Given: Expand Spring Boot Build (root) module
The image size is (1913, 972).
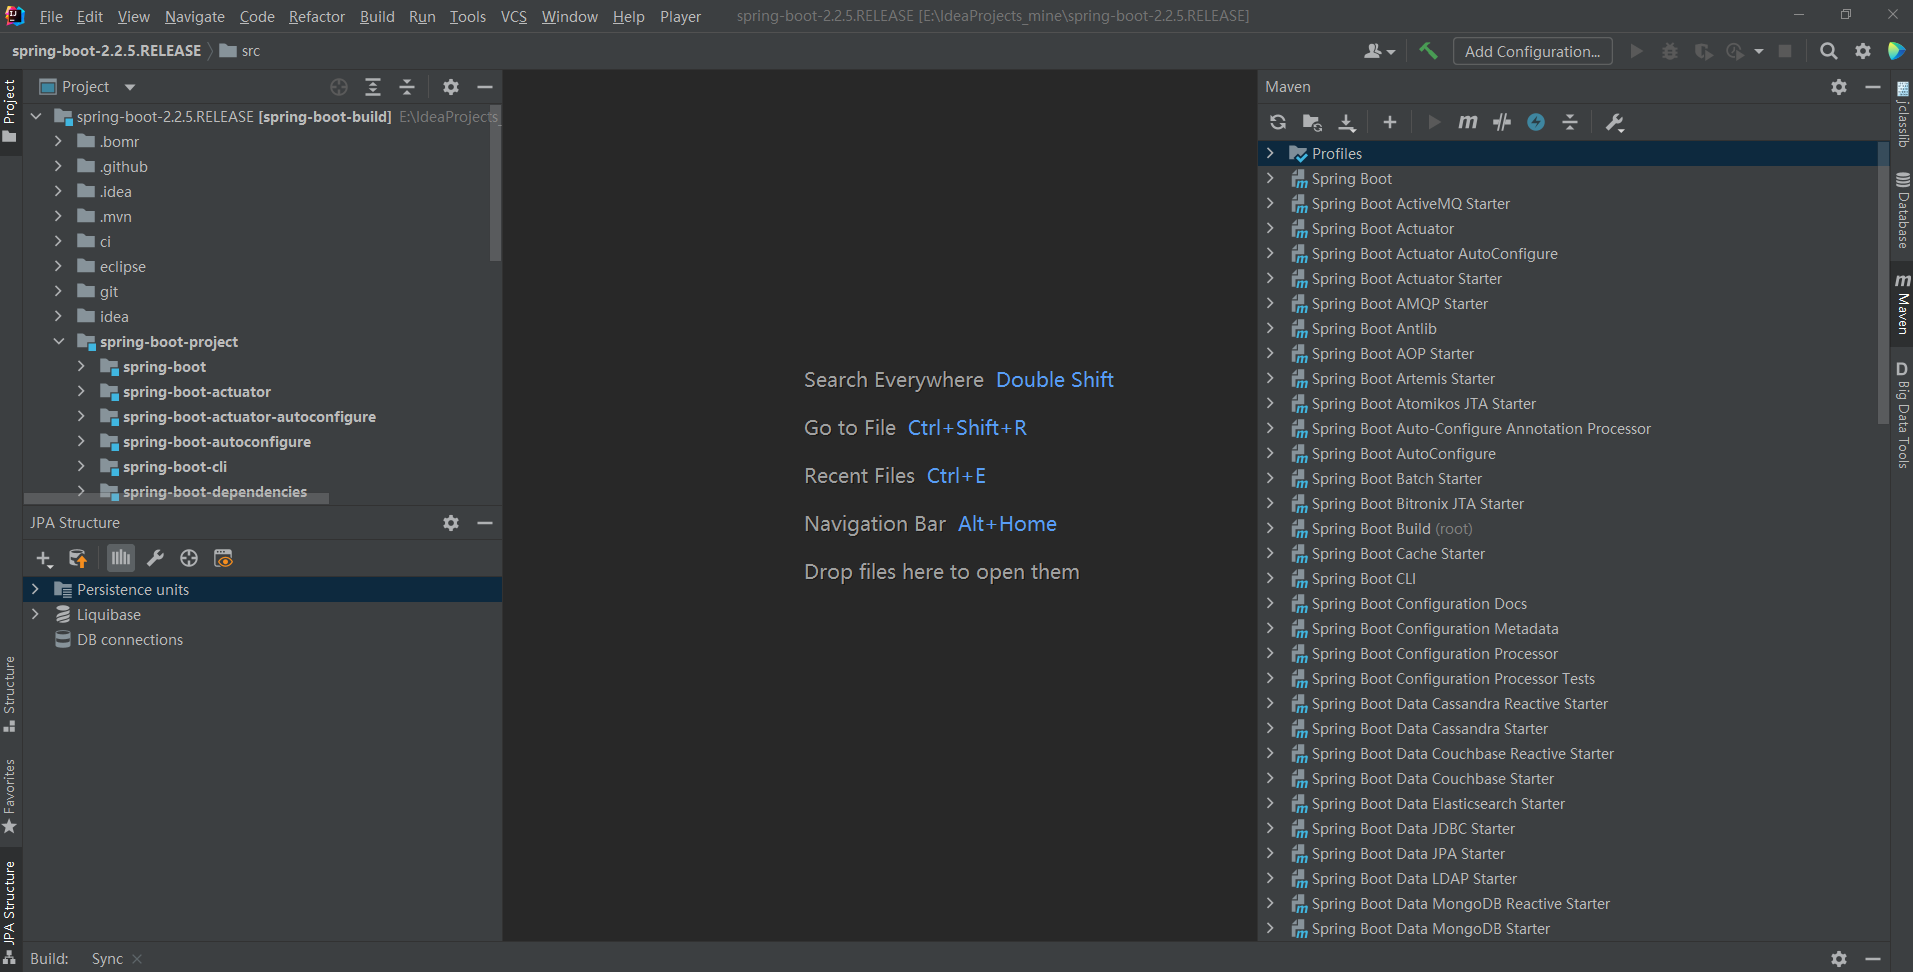Looking at the screenshot, I should 1270,528.
